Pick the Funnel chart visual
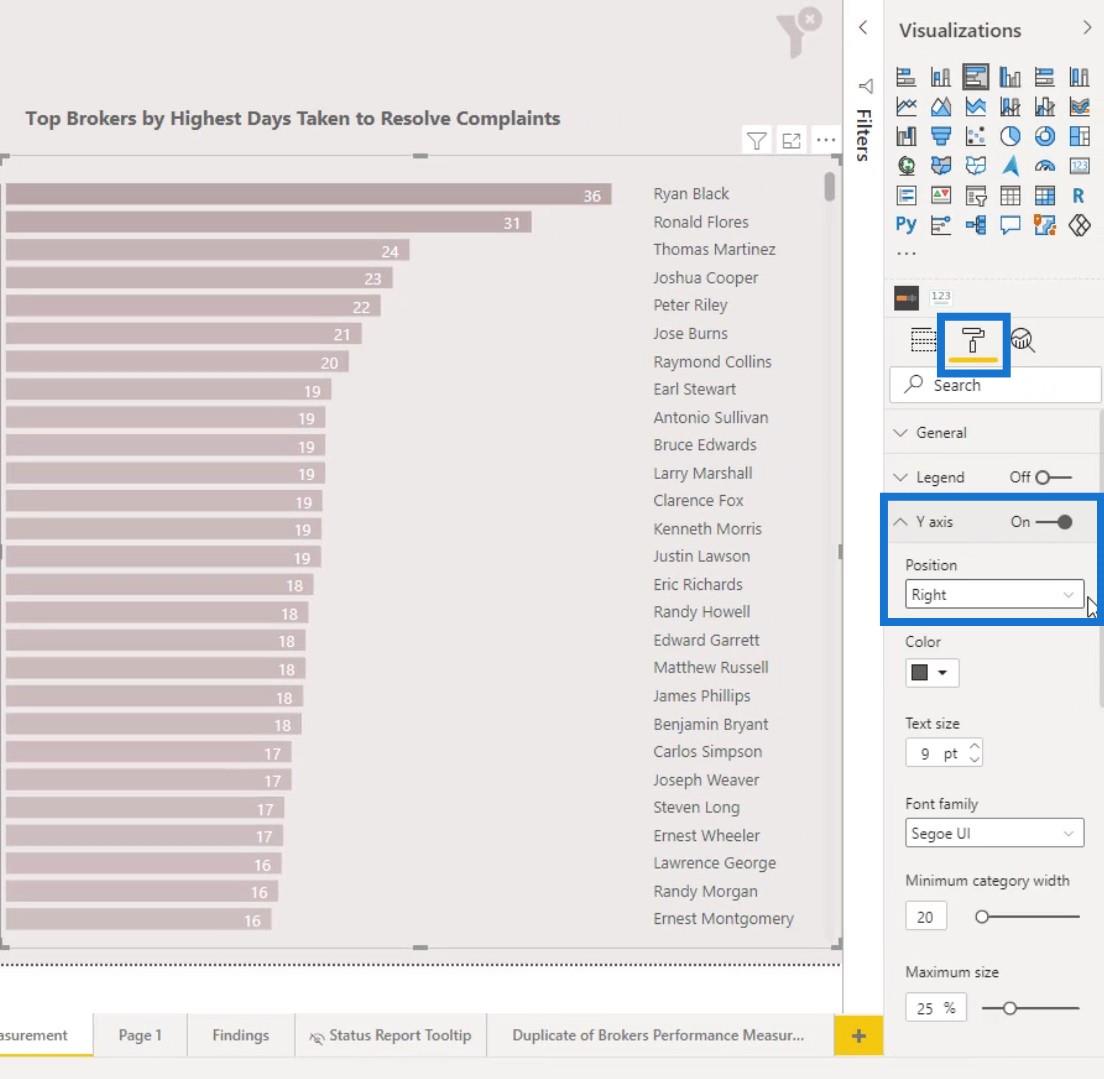The width and height of the screenshot is (1104, 1079). [x=941, y=136]
